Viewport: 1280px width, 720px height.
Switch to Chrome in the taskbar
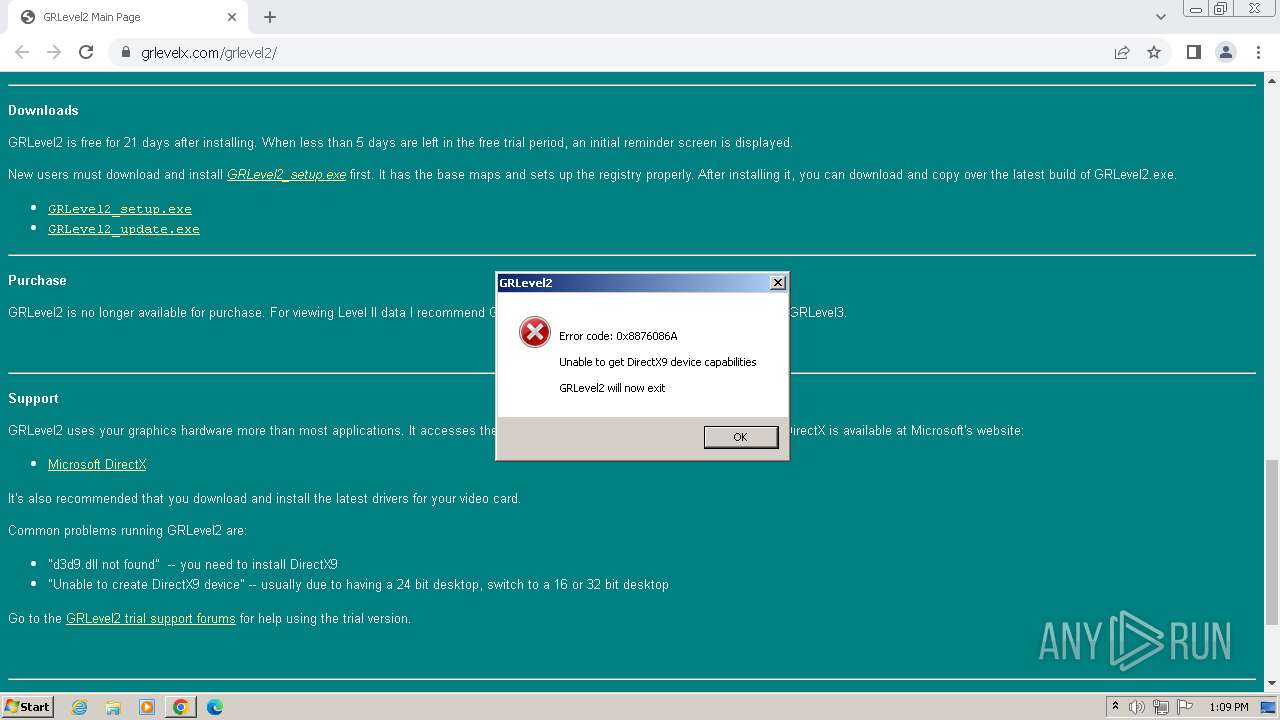[x=181, y=707]
